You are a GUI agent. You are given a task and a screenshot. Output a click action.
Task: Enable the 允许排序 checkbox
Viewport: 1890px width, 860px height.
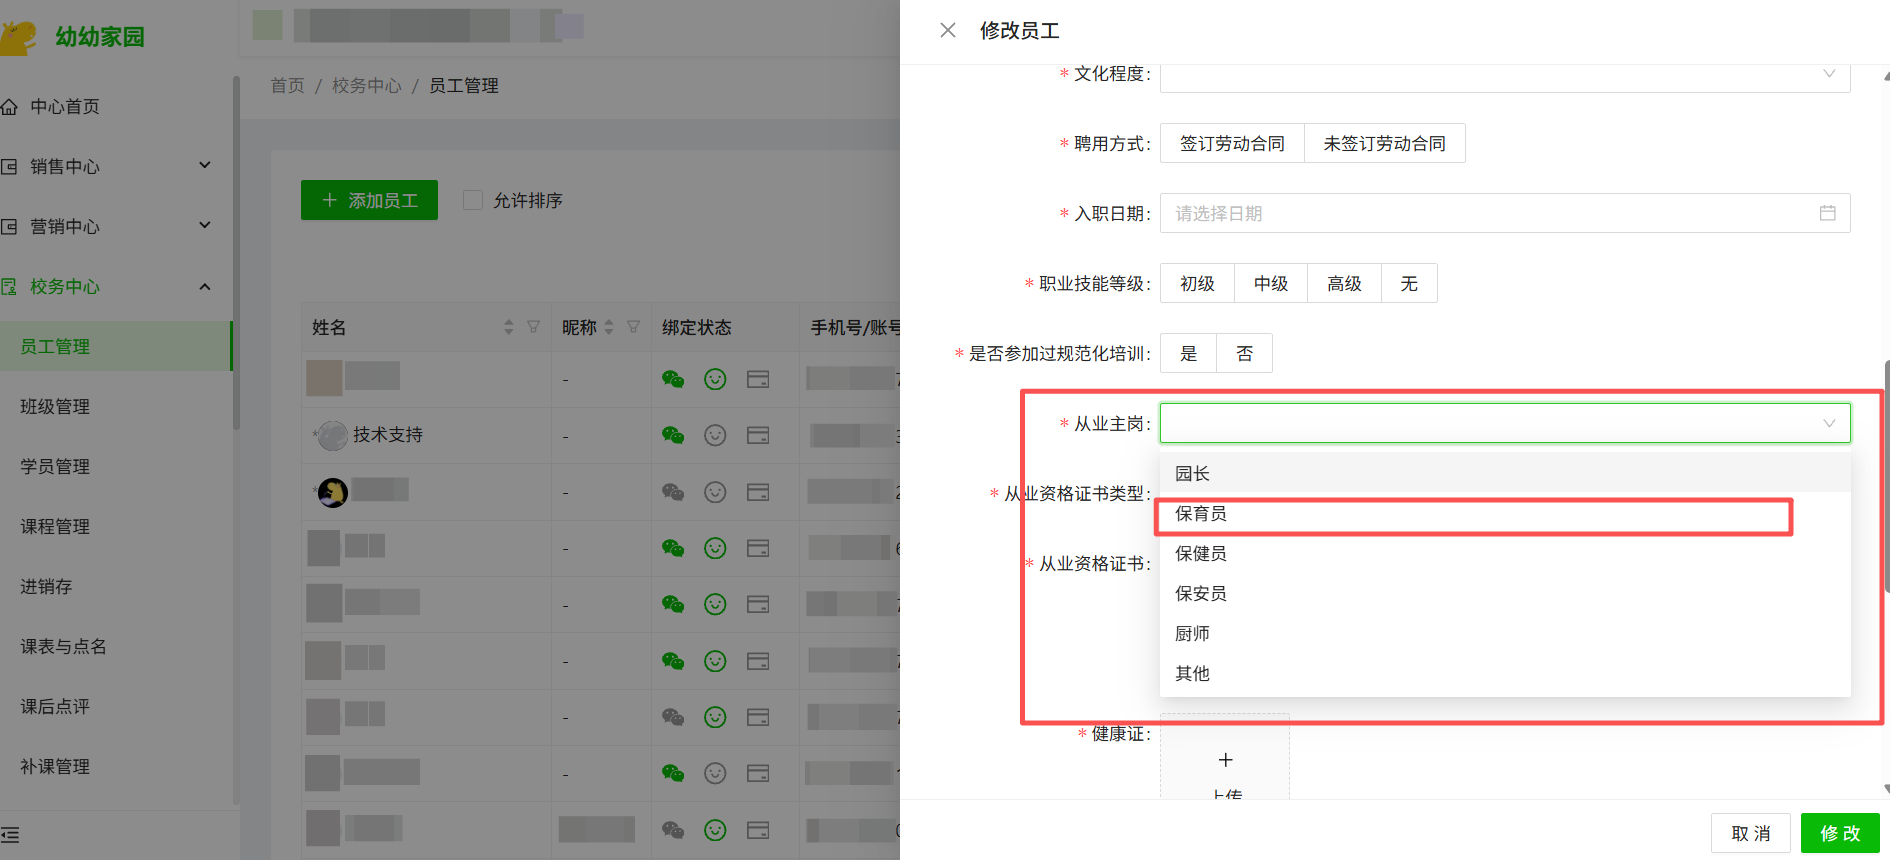(x=473, y=200)
